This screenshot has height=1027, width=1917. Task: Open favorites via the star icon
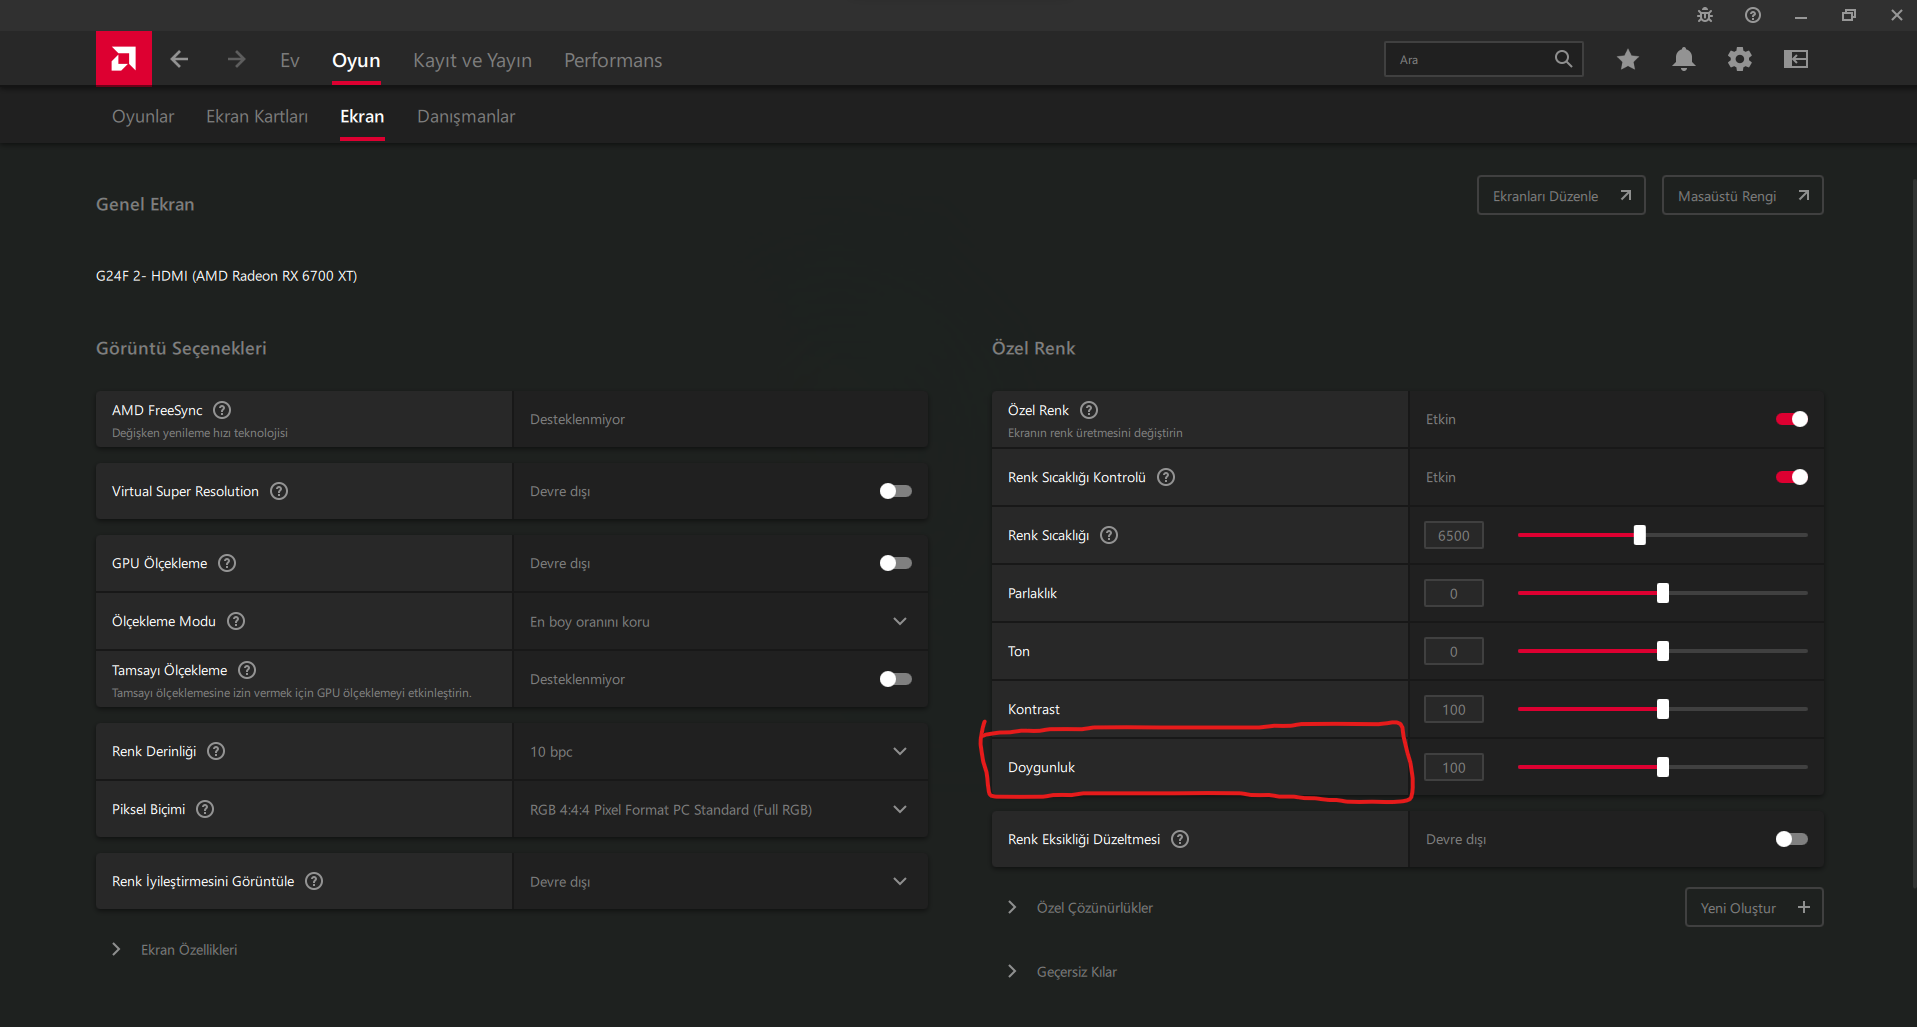1627,59
